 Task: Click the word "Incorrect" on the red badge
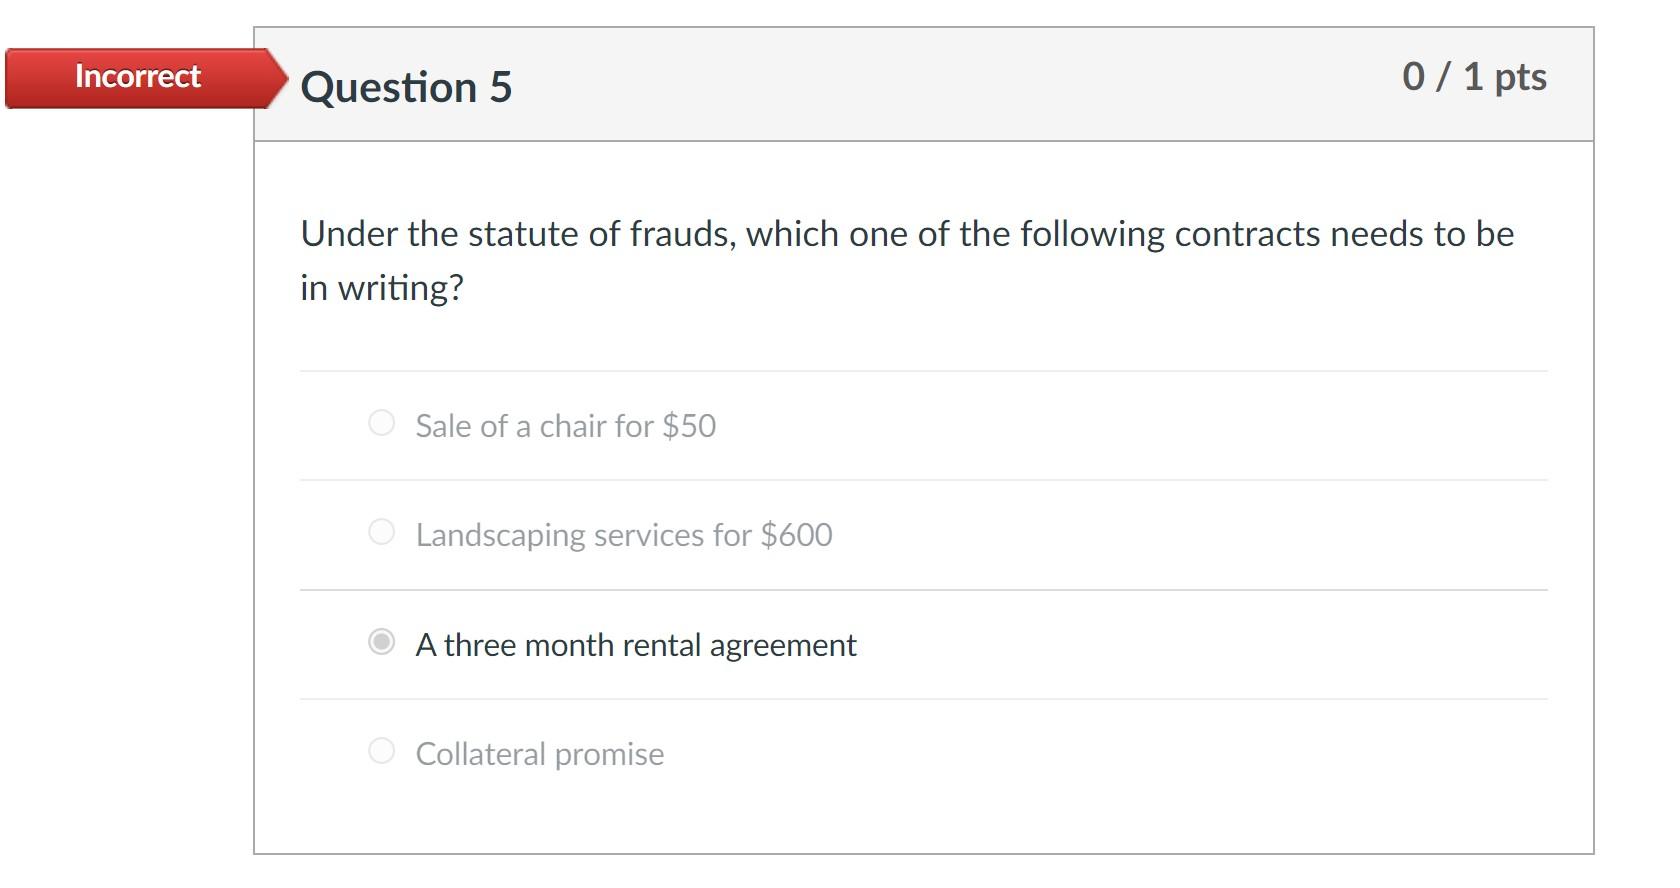point(138,76)
